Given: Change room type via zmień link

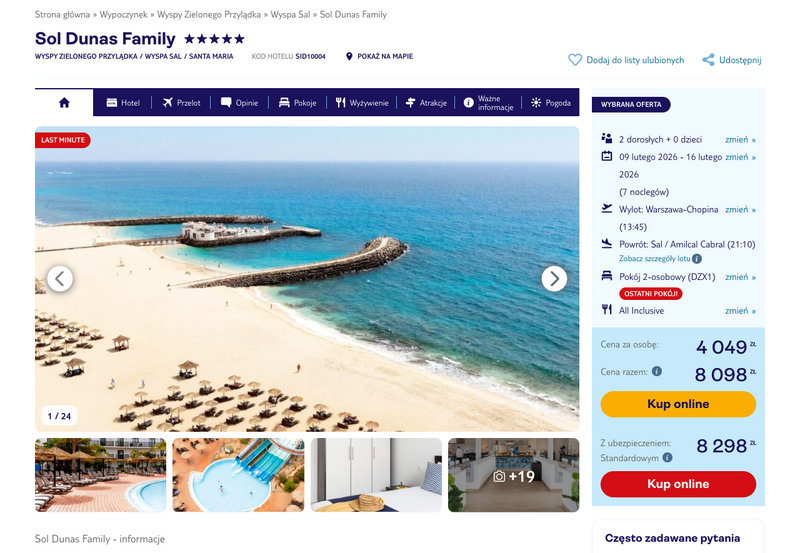Looking at the screenshot, I should click(x=740, y=277).
